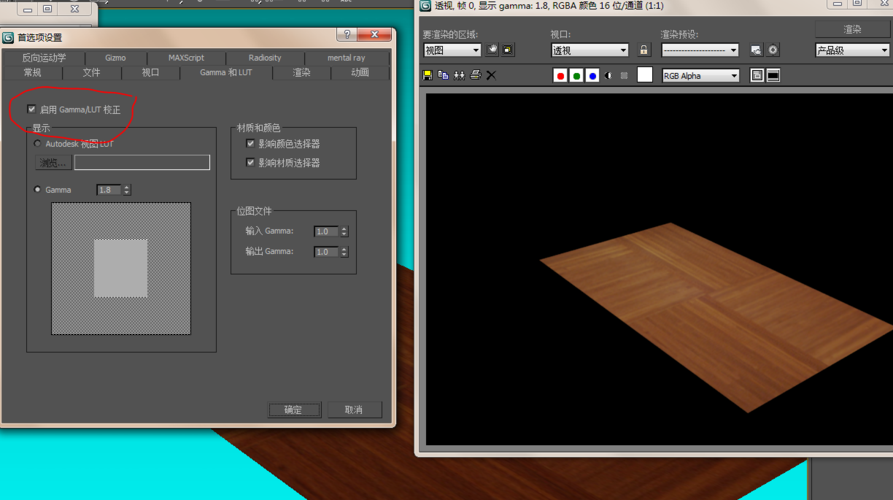The image size is (893, 500).
Task: Clear the render with the X icon
Action: [491, 76]
